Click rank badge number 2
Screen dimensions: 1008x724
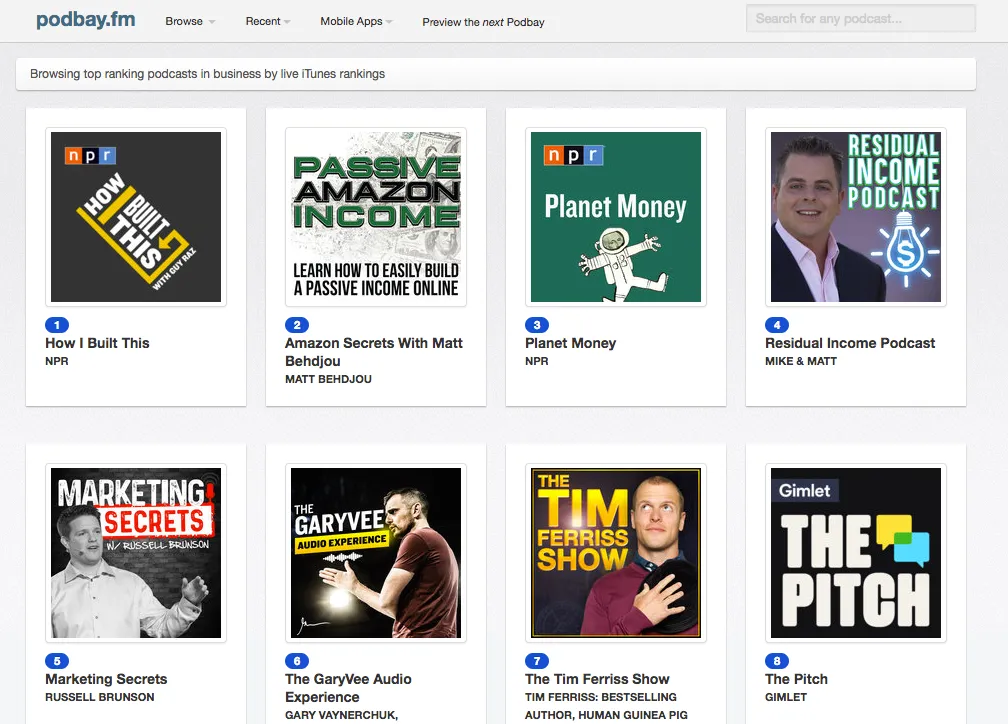click(297, 325)
